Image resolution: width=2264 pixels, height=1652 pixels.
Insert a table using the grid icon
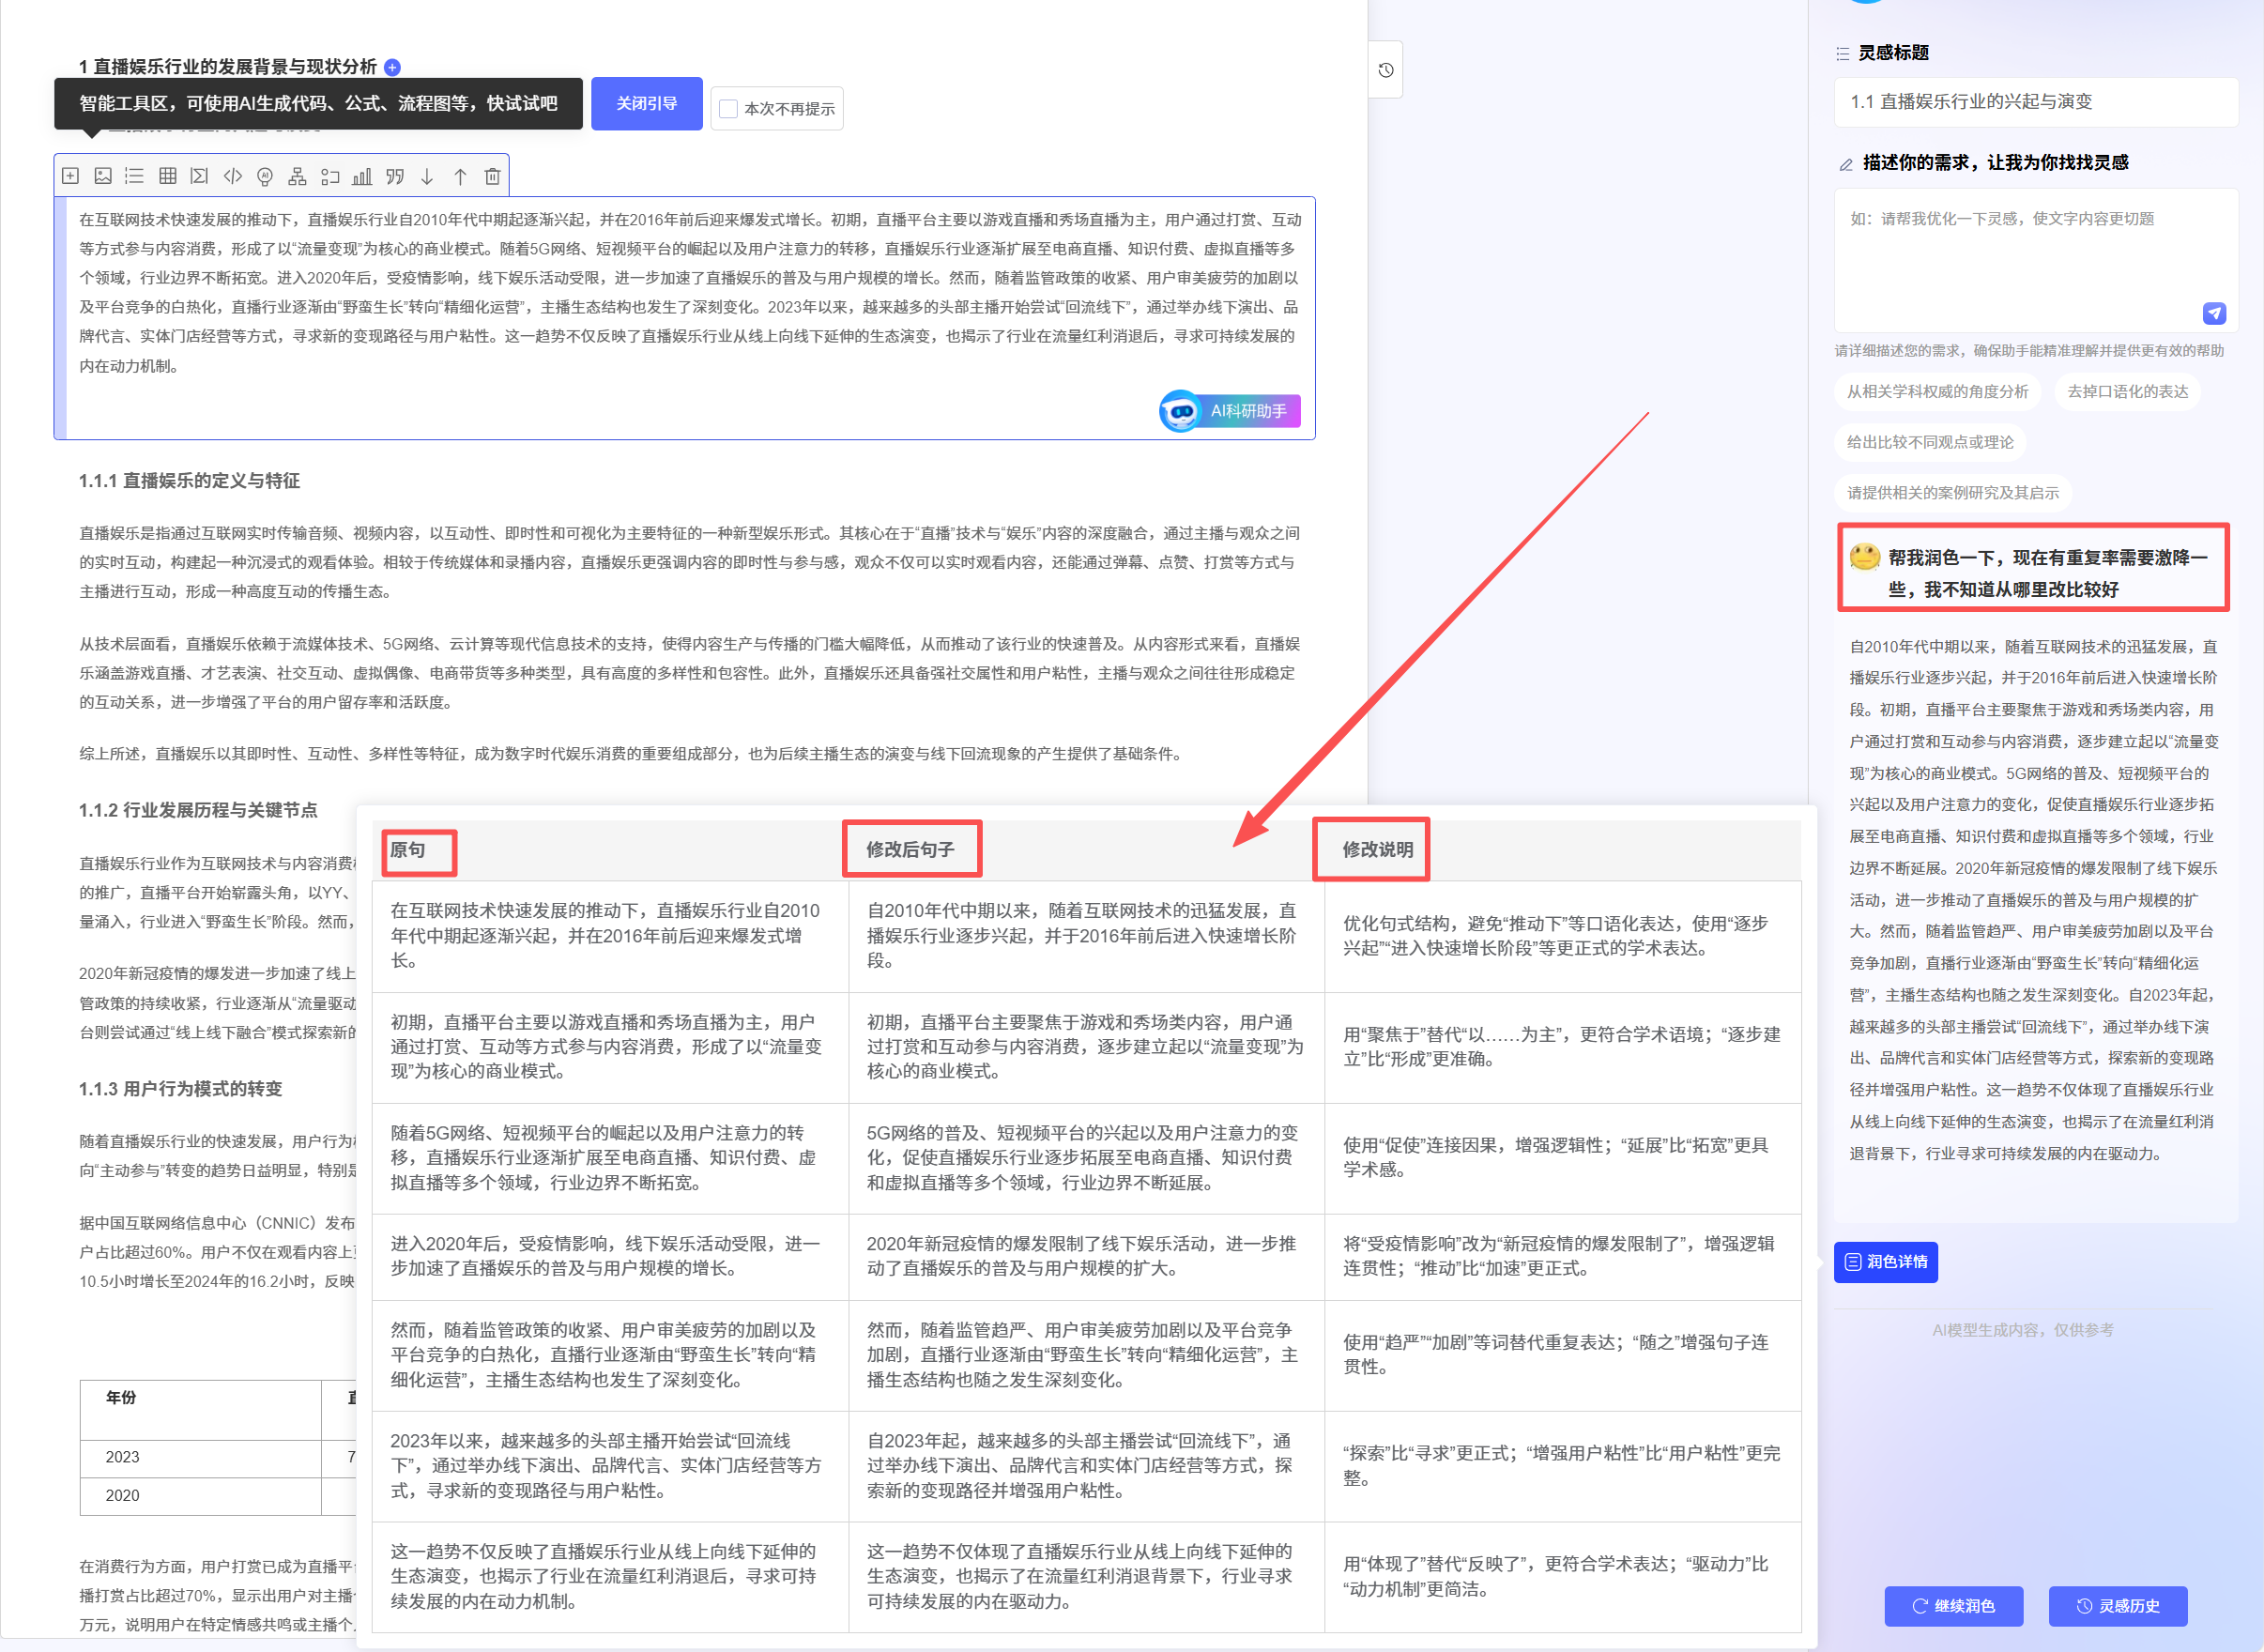[168, 176]
